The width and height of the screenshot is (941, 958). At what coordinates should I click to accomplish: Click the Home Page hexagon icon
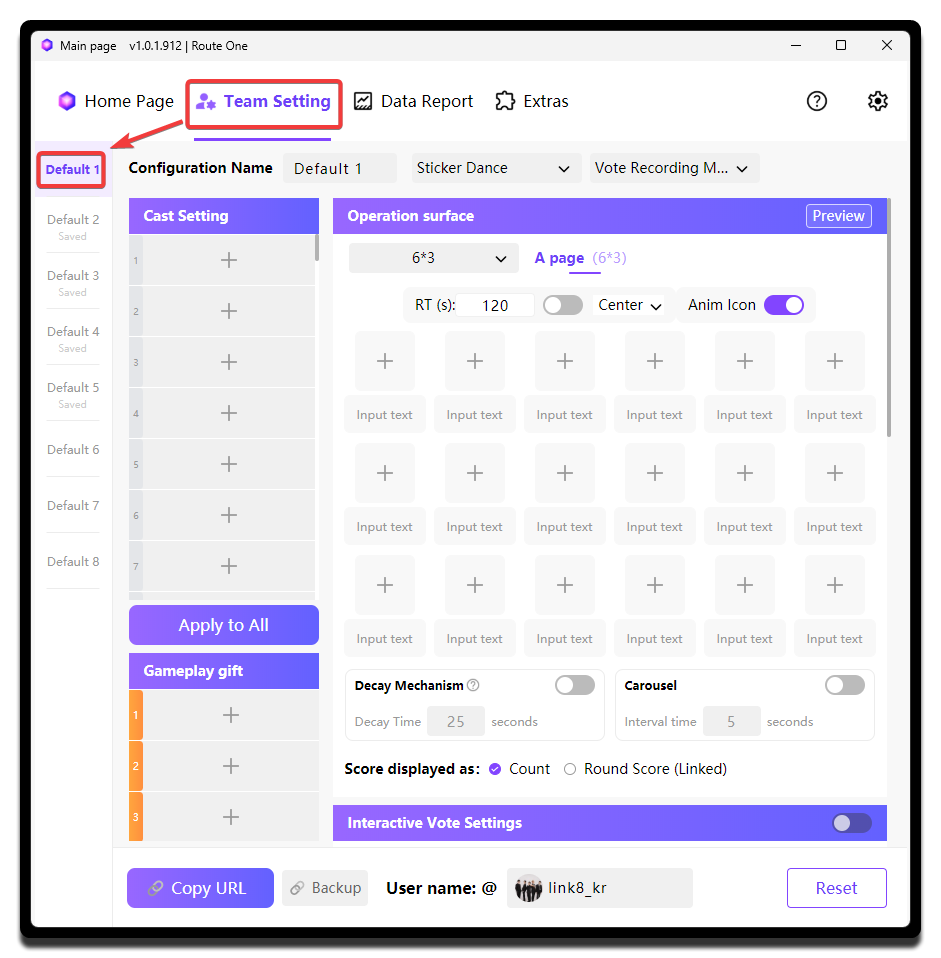point(67,101)
